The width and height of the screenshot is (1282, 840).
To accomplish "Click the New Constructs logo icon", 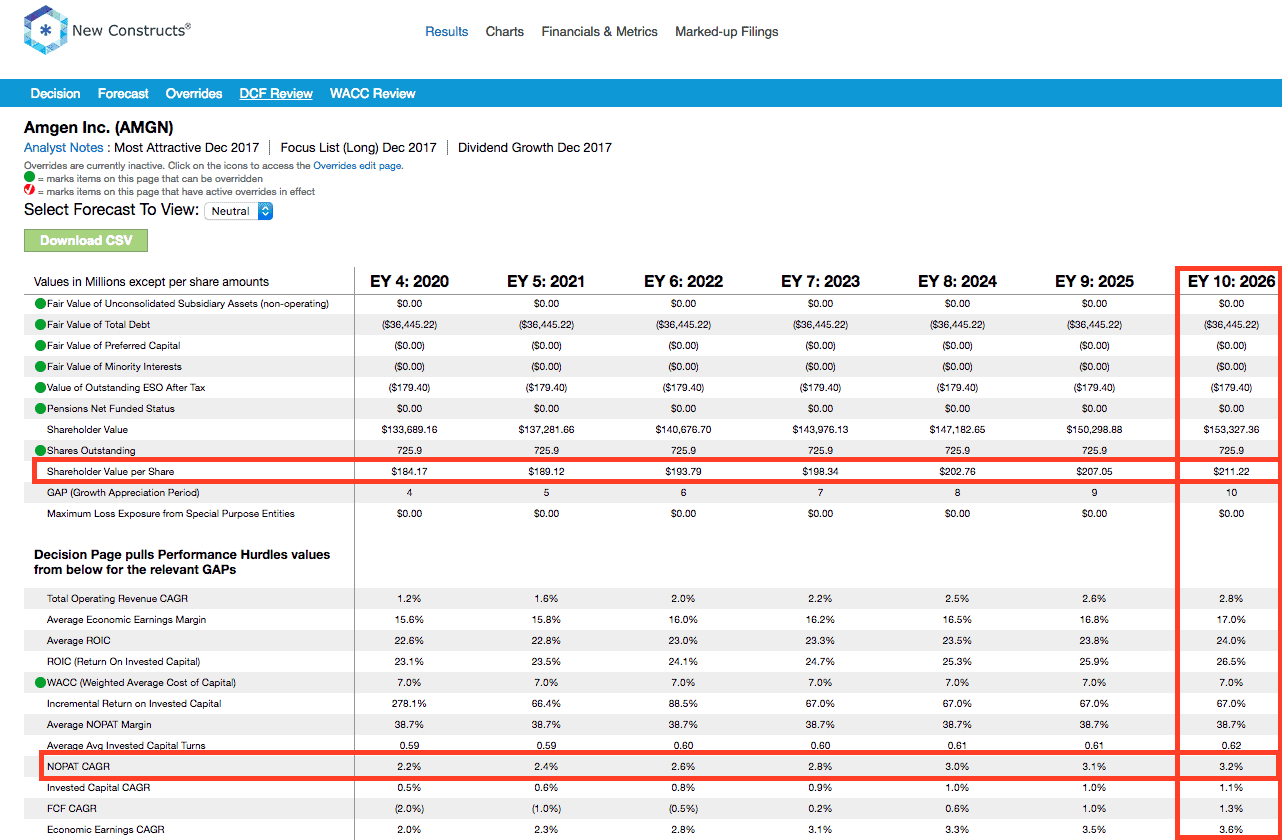I will tap(44, 31).
